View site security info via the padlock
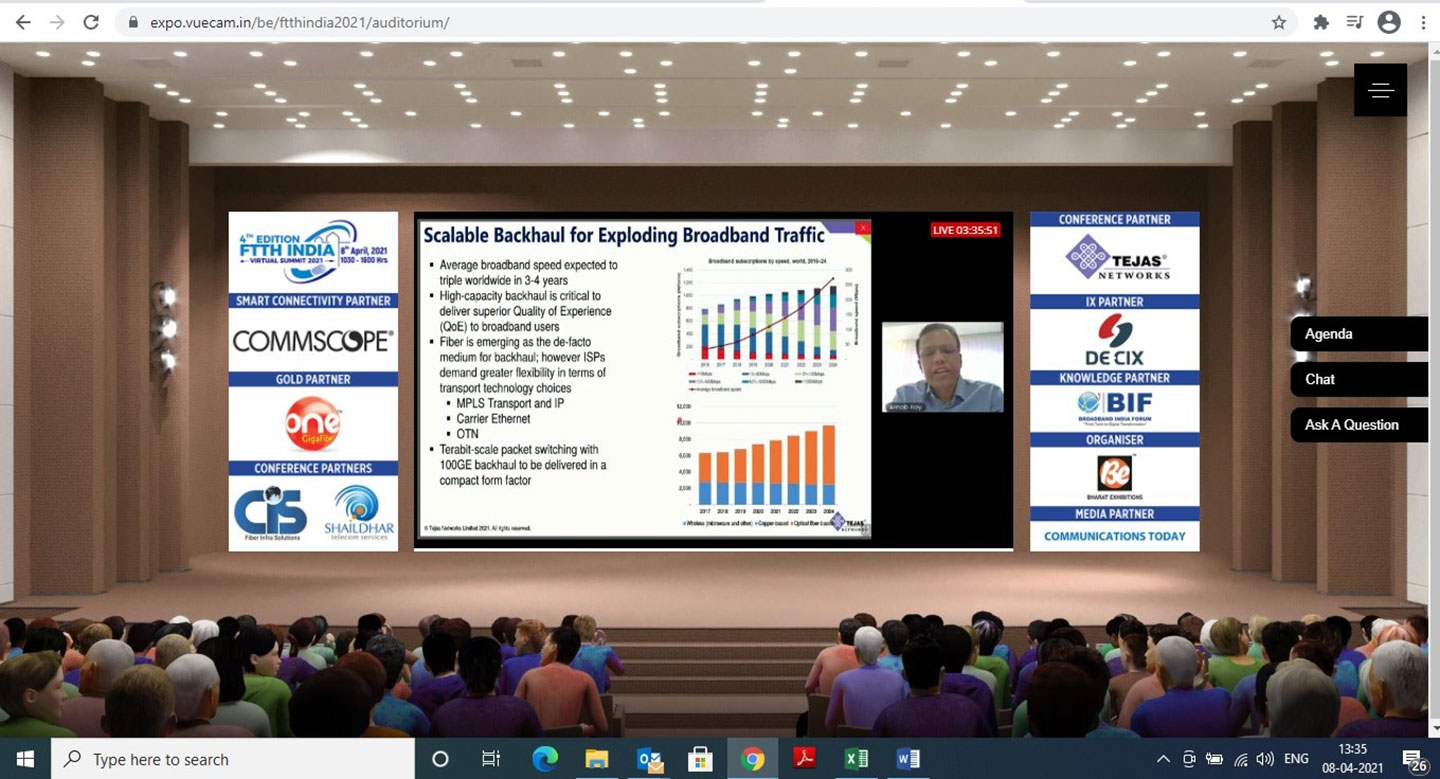This screenshot has height=779, width=1440. pyautogui.click(x=133, y=22)
